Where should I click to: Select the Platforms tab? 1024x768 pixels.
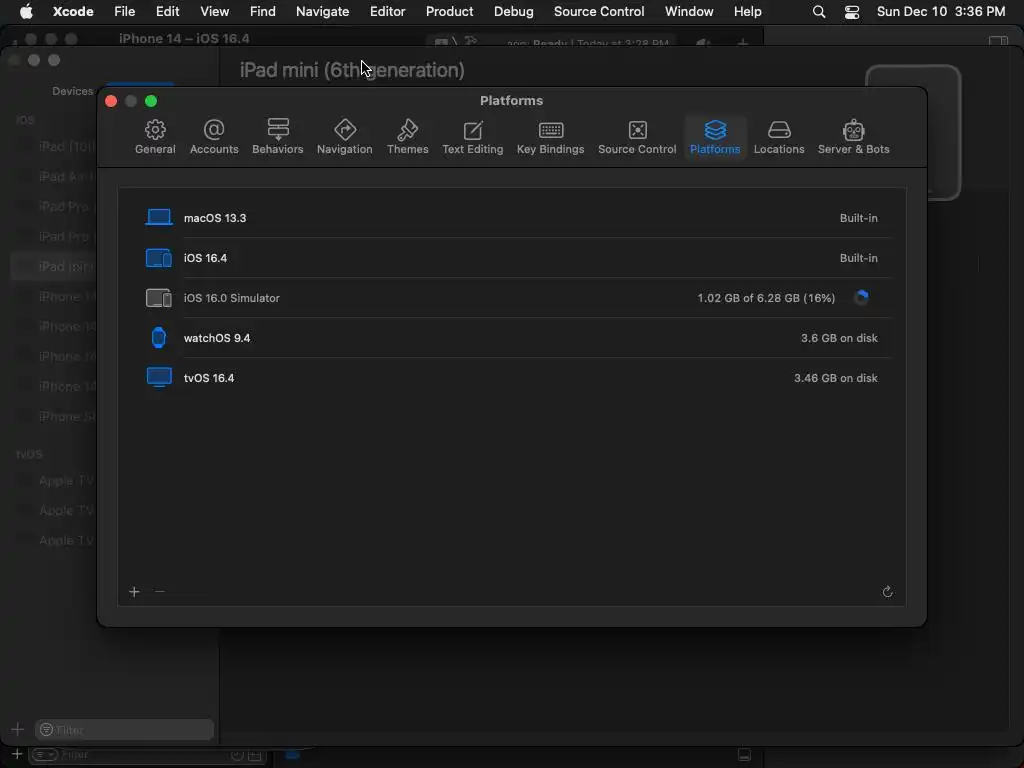(x=715, y=137)
